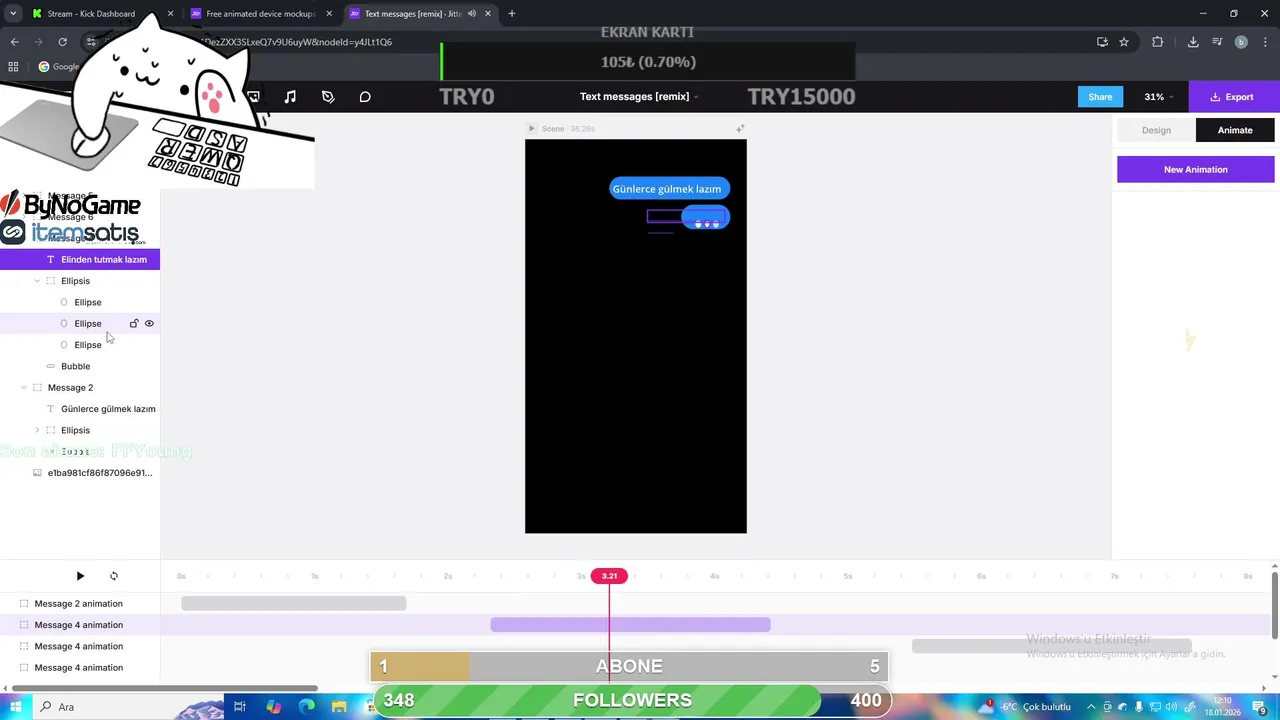Viewport: 1280px width, 720px height.
Task: Click the install app icon in address bar
Action: coord(1102,42)
